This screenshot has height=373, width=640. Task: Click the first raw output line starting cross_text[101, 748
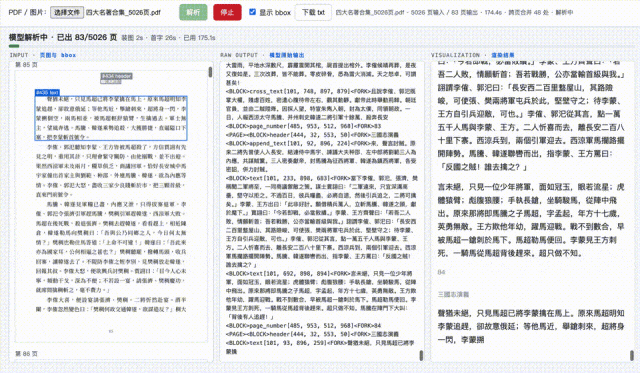[x=321, y=91]
